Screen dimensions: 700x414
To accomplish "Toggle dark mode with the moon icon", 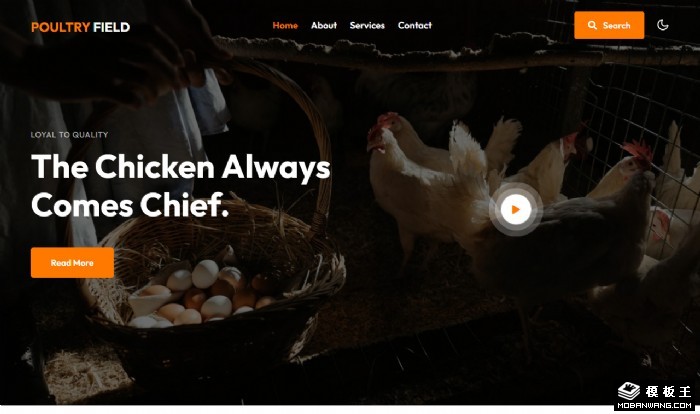I will click(662, 25).
